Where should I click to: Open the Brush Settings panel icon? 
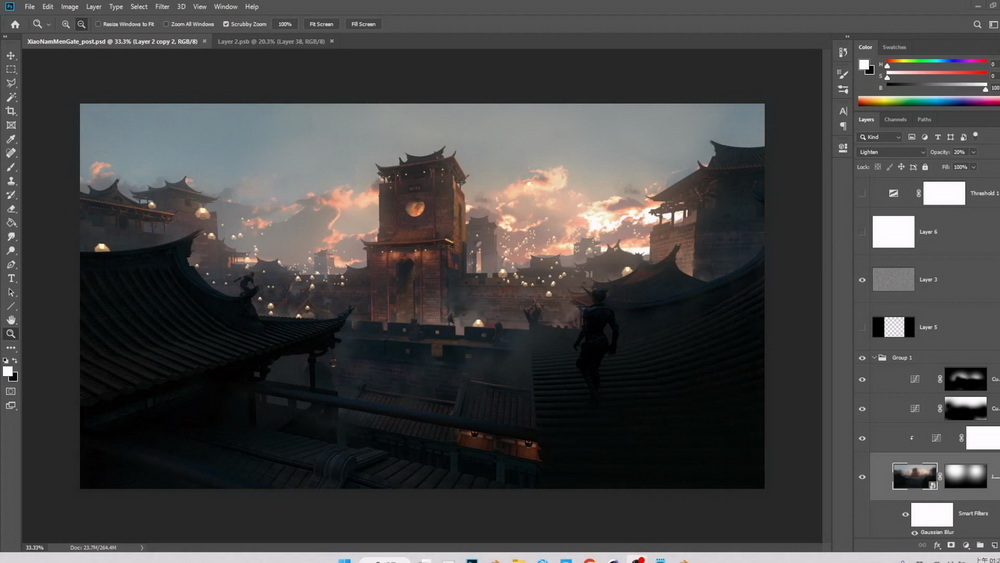click(x=843, y=75)
